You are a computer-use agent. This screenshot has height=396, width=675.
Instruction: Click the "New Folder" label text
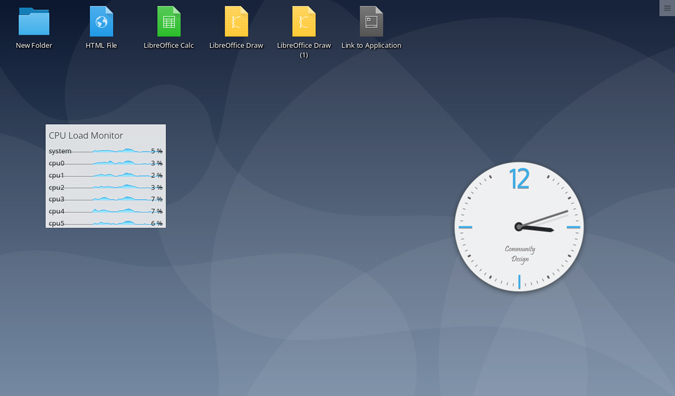click(x=34, y=45)
